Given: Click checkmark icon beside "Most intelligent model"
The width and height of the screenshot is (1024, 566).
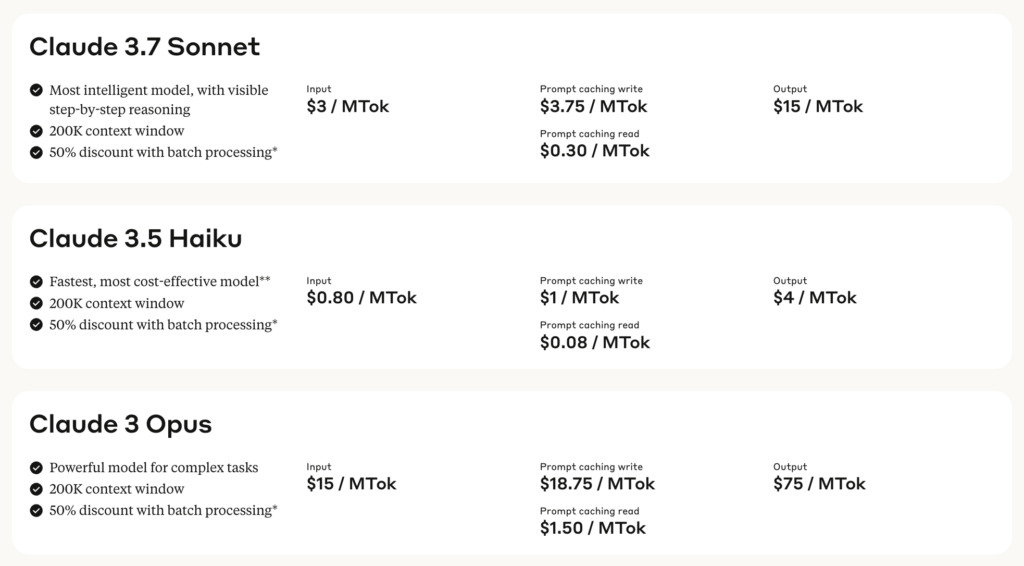Looking at the screenshot, I should coord(37,90).
